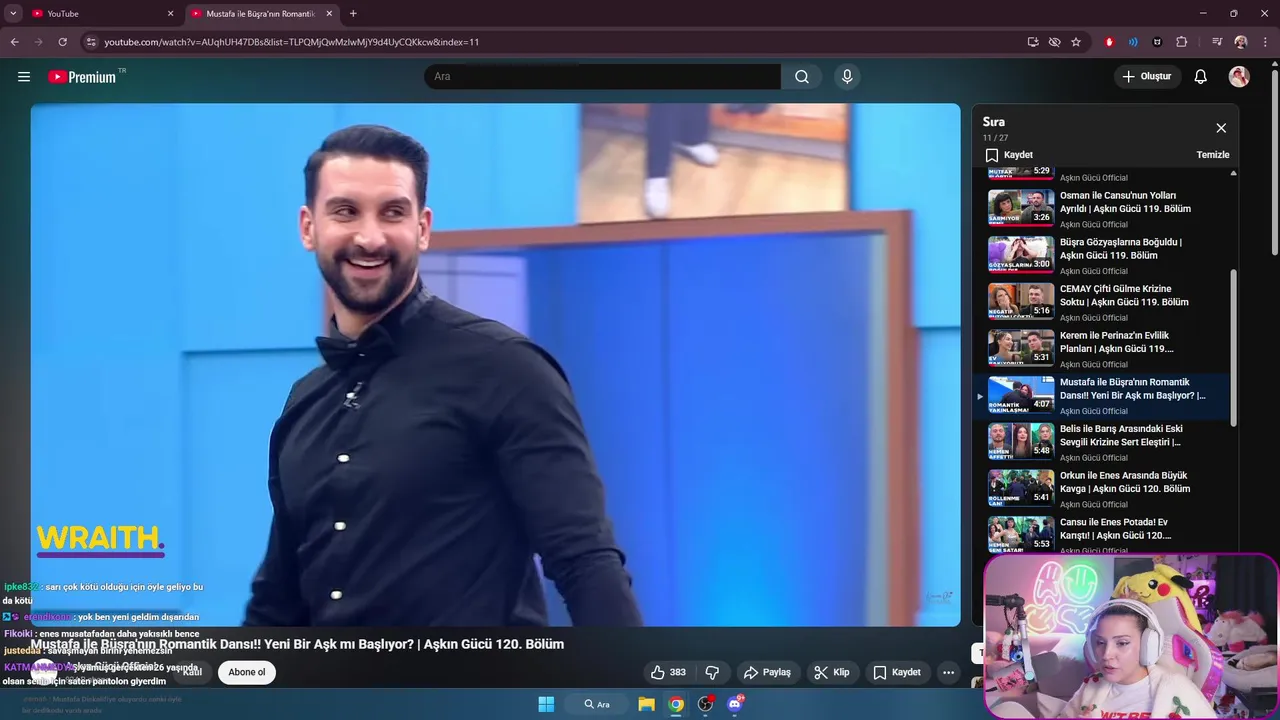
Task: Open Discord from the taskbar
Action: click(736, 704)
